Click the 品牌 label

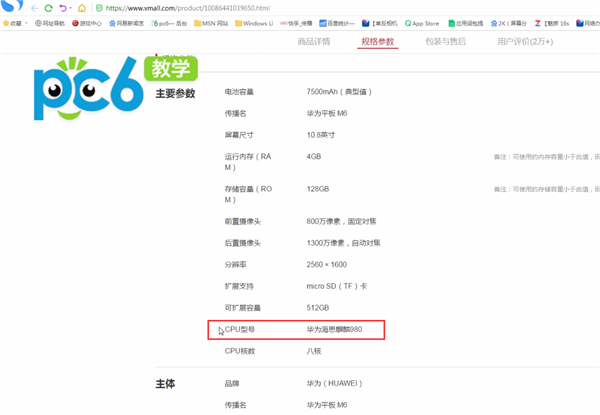pyautogui.click(x=232, y=383)
